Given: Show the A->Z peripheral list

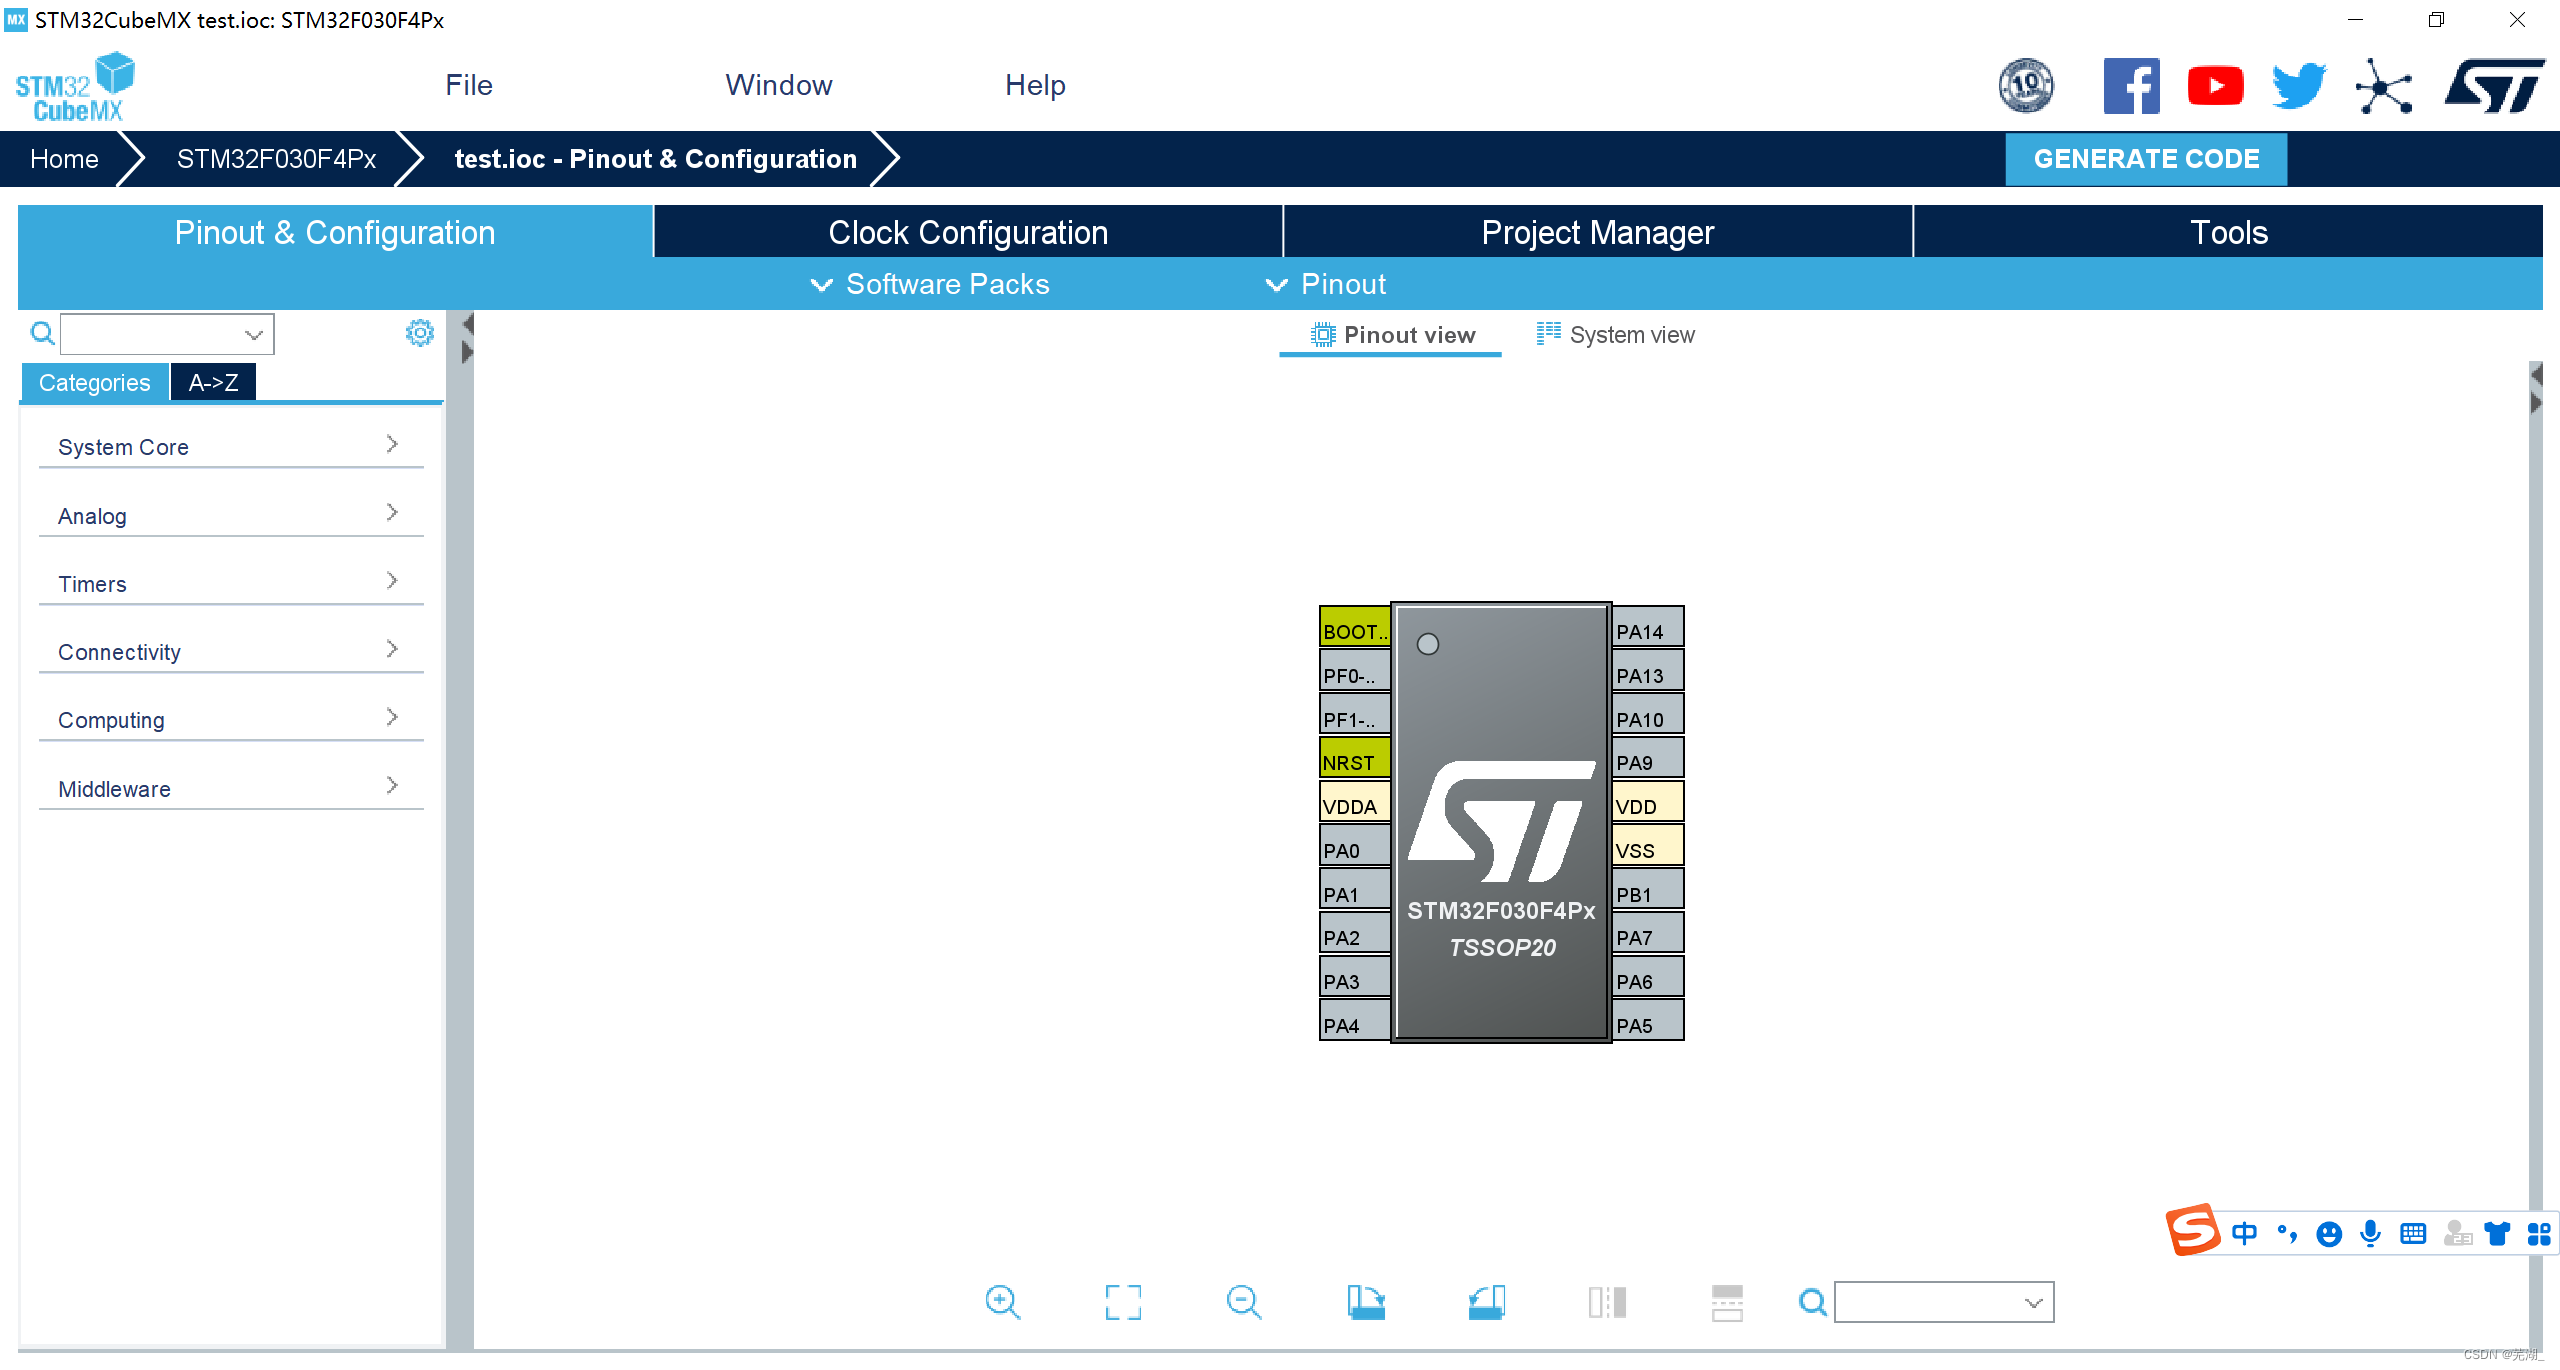Looking at the screenshot, I should tap(213, 382).
